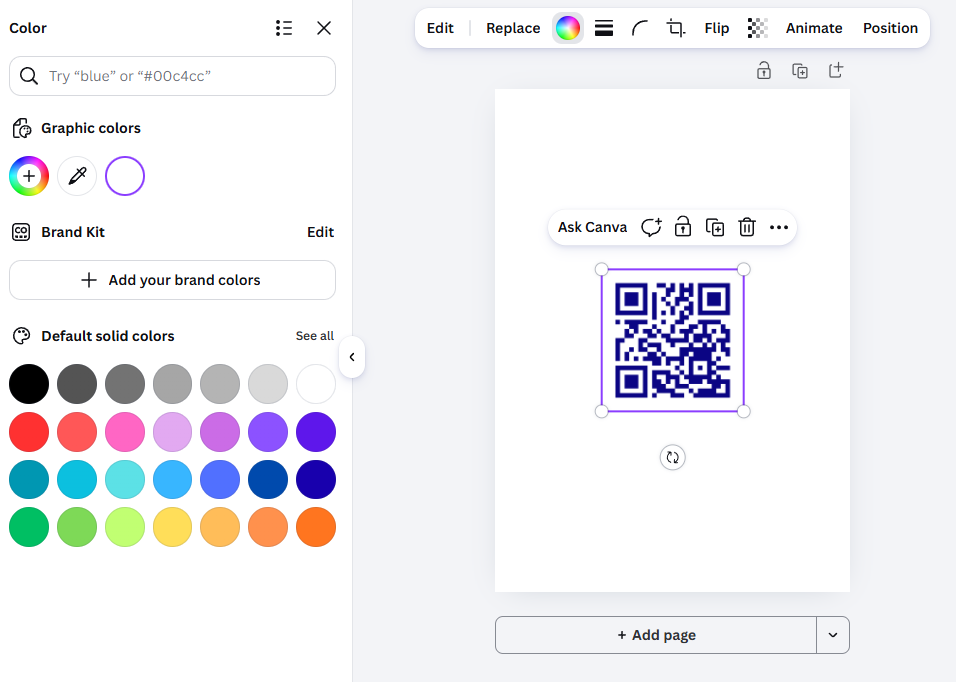Choose the black color swatch
This screenshot has height=682, width=956.
29,384
